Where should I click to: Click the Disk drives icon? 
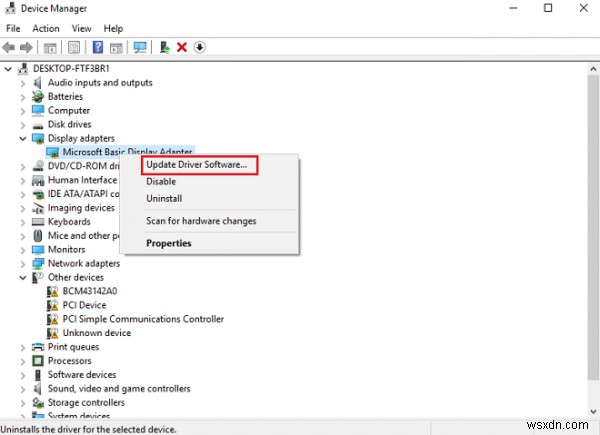[38, 125]
